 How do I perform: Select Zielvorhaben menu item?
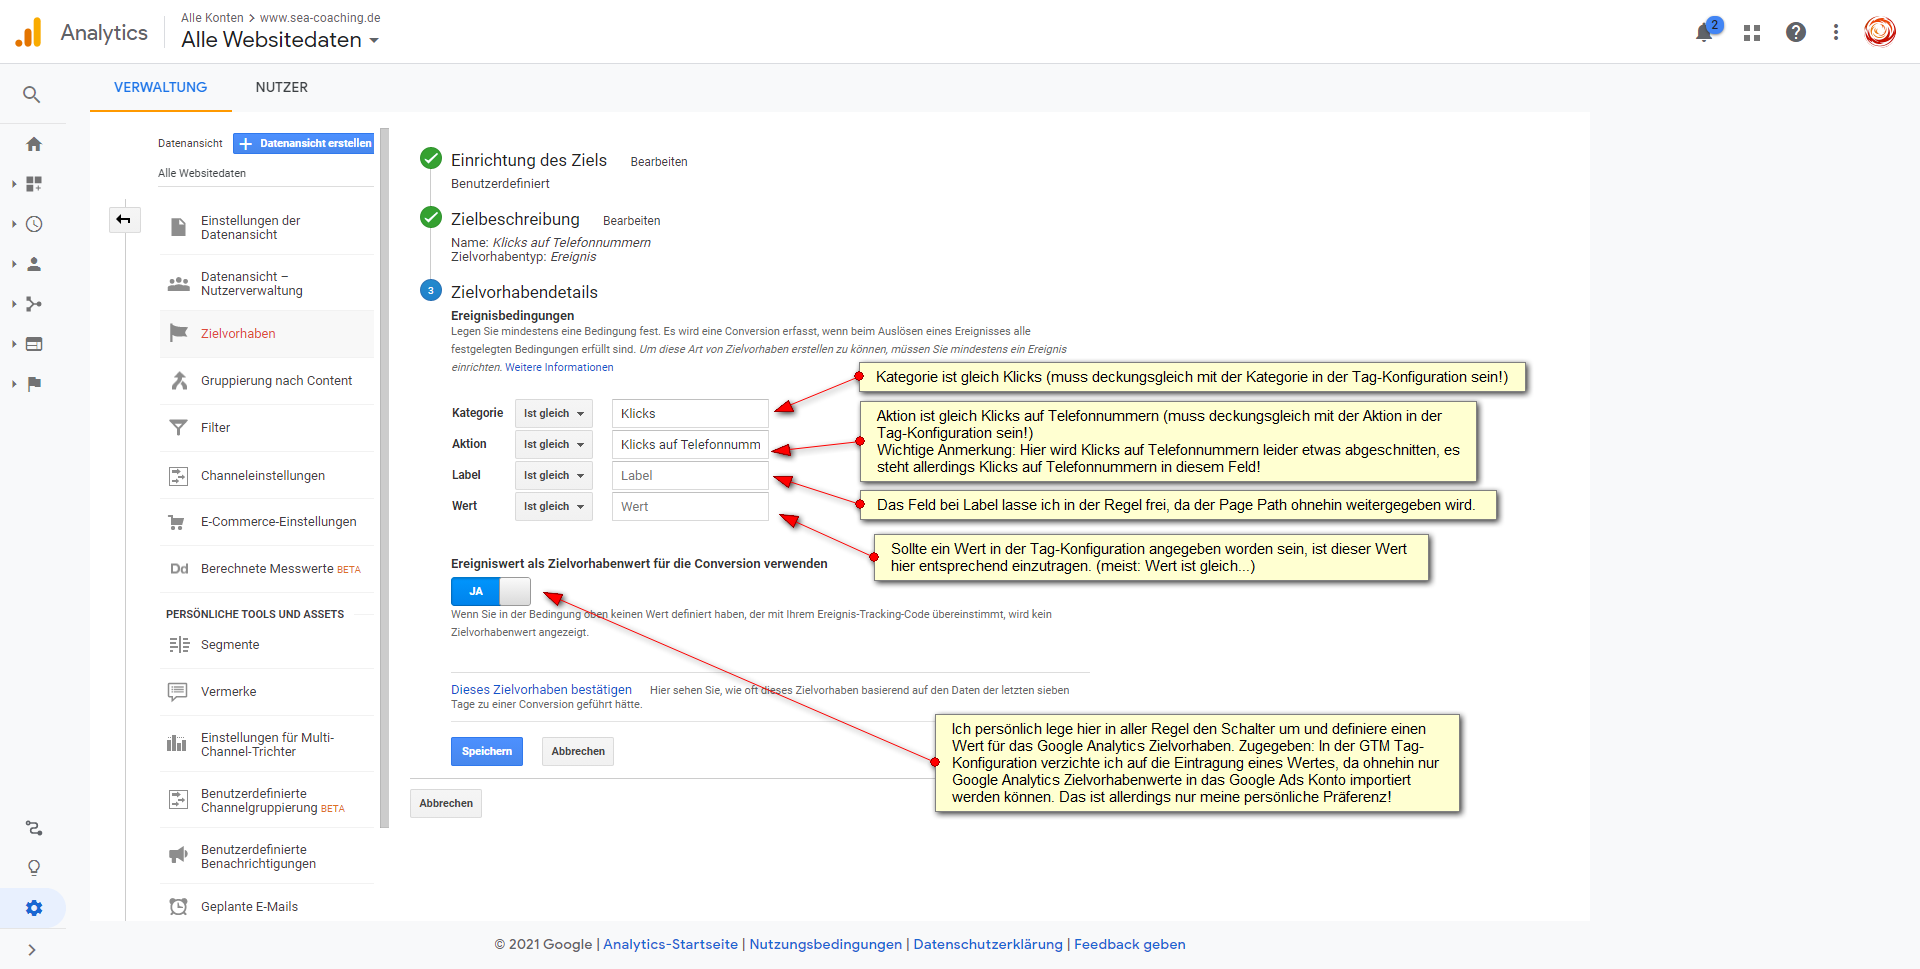[267, 334]
